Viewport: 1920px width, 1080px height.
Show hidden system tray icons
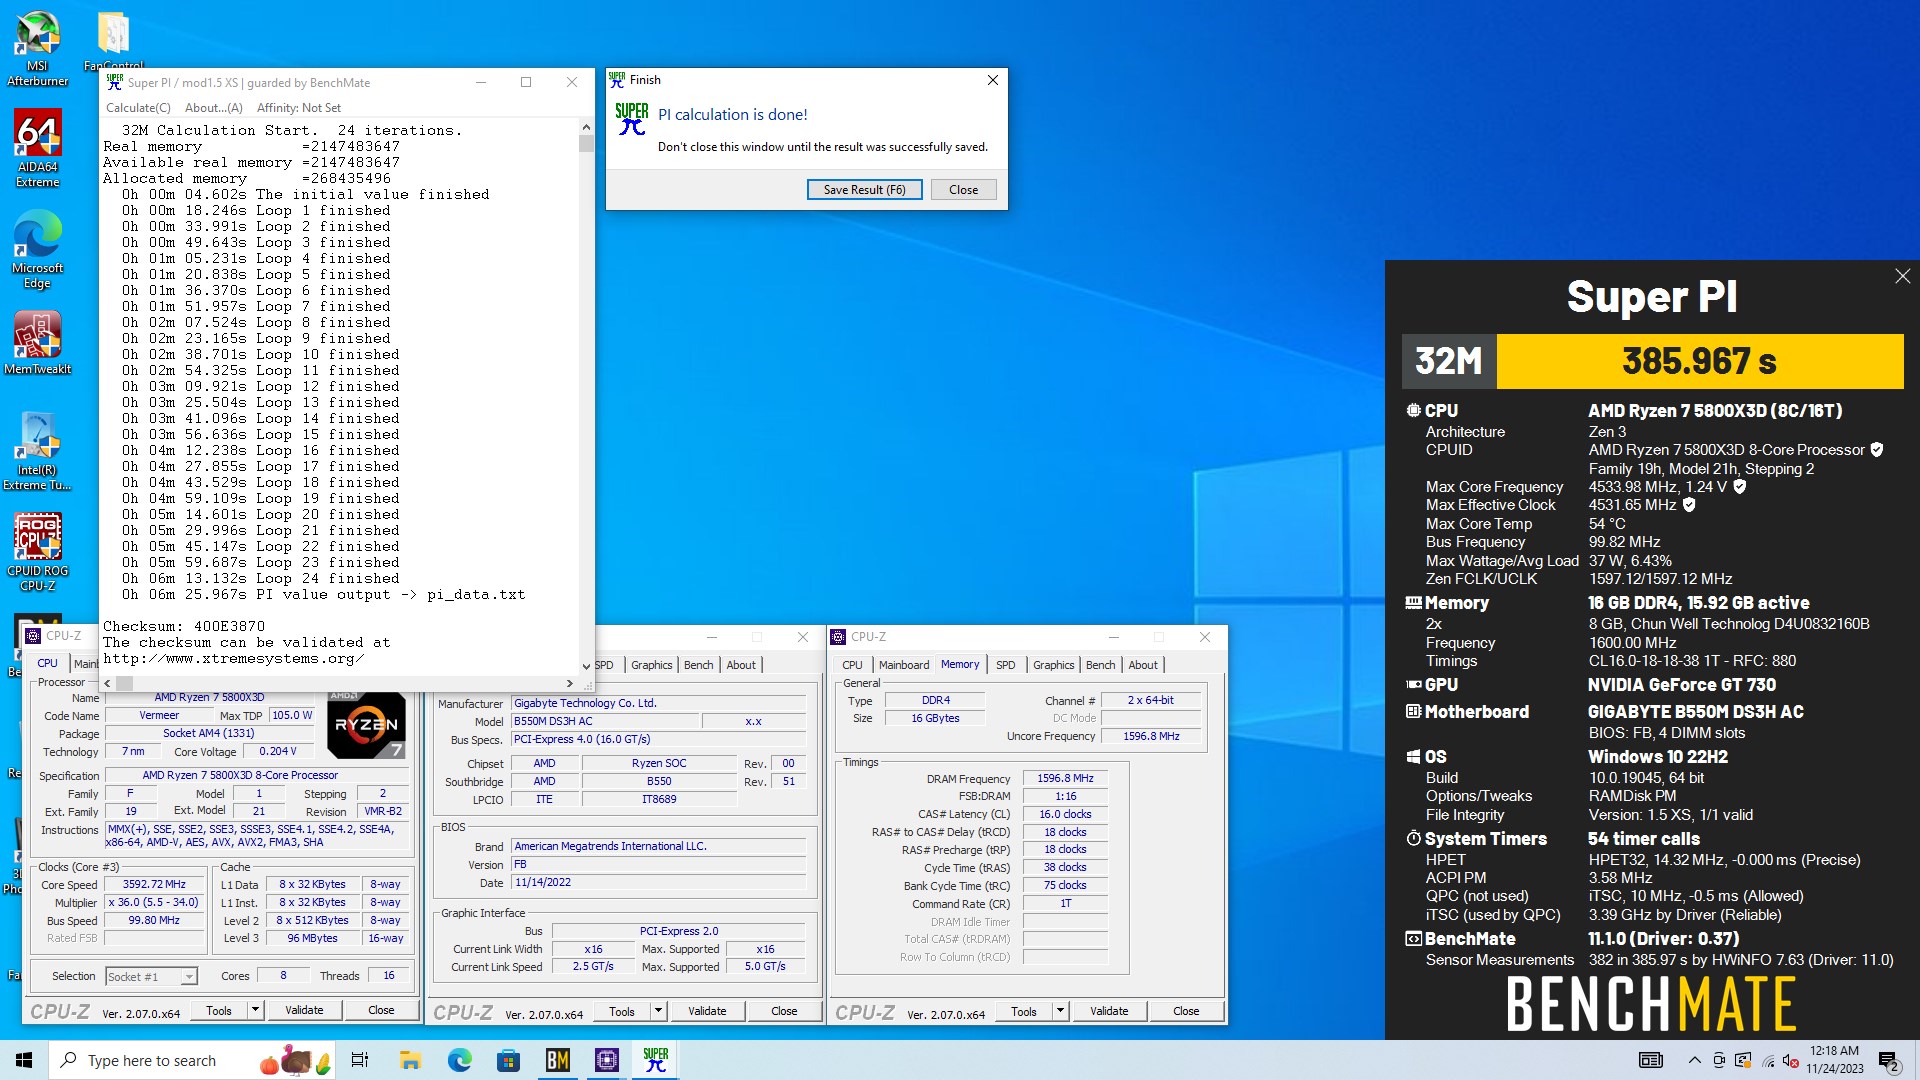(x=1694, y=1061)
